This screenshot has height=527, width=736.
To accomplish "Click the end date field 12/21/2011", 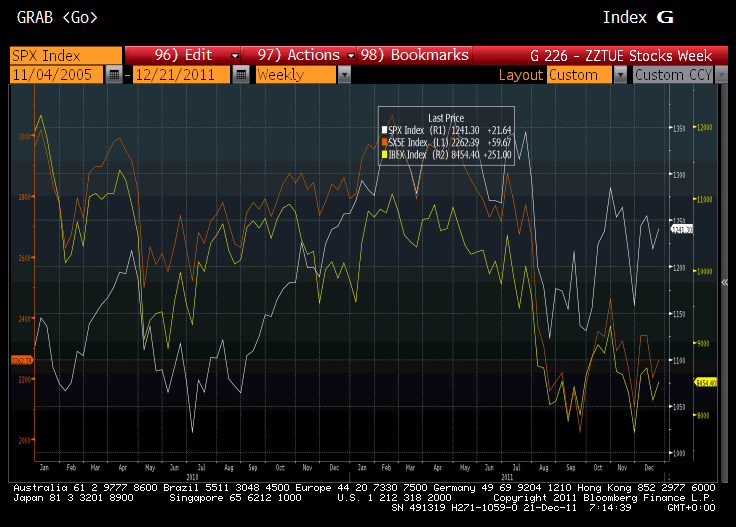I will 182,75.
